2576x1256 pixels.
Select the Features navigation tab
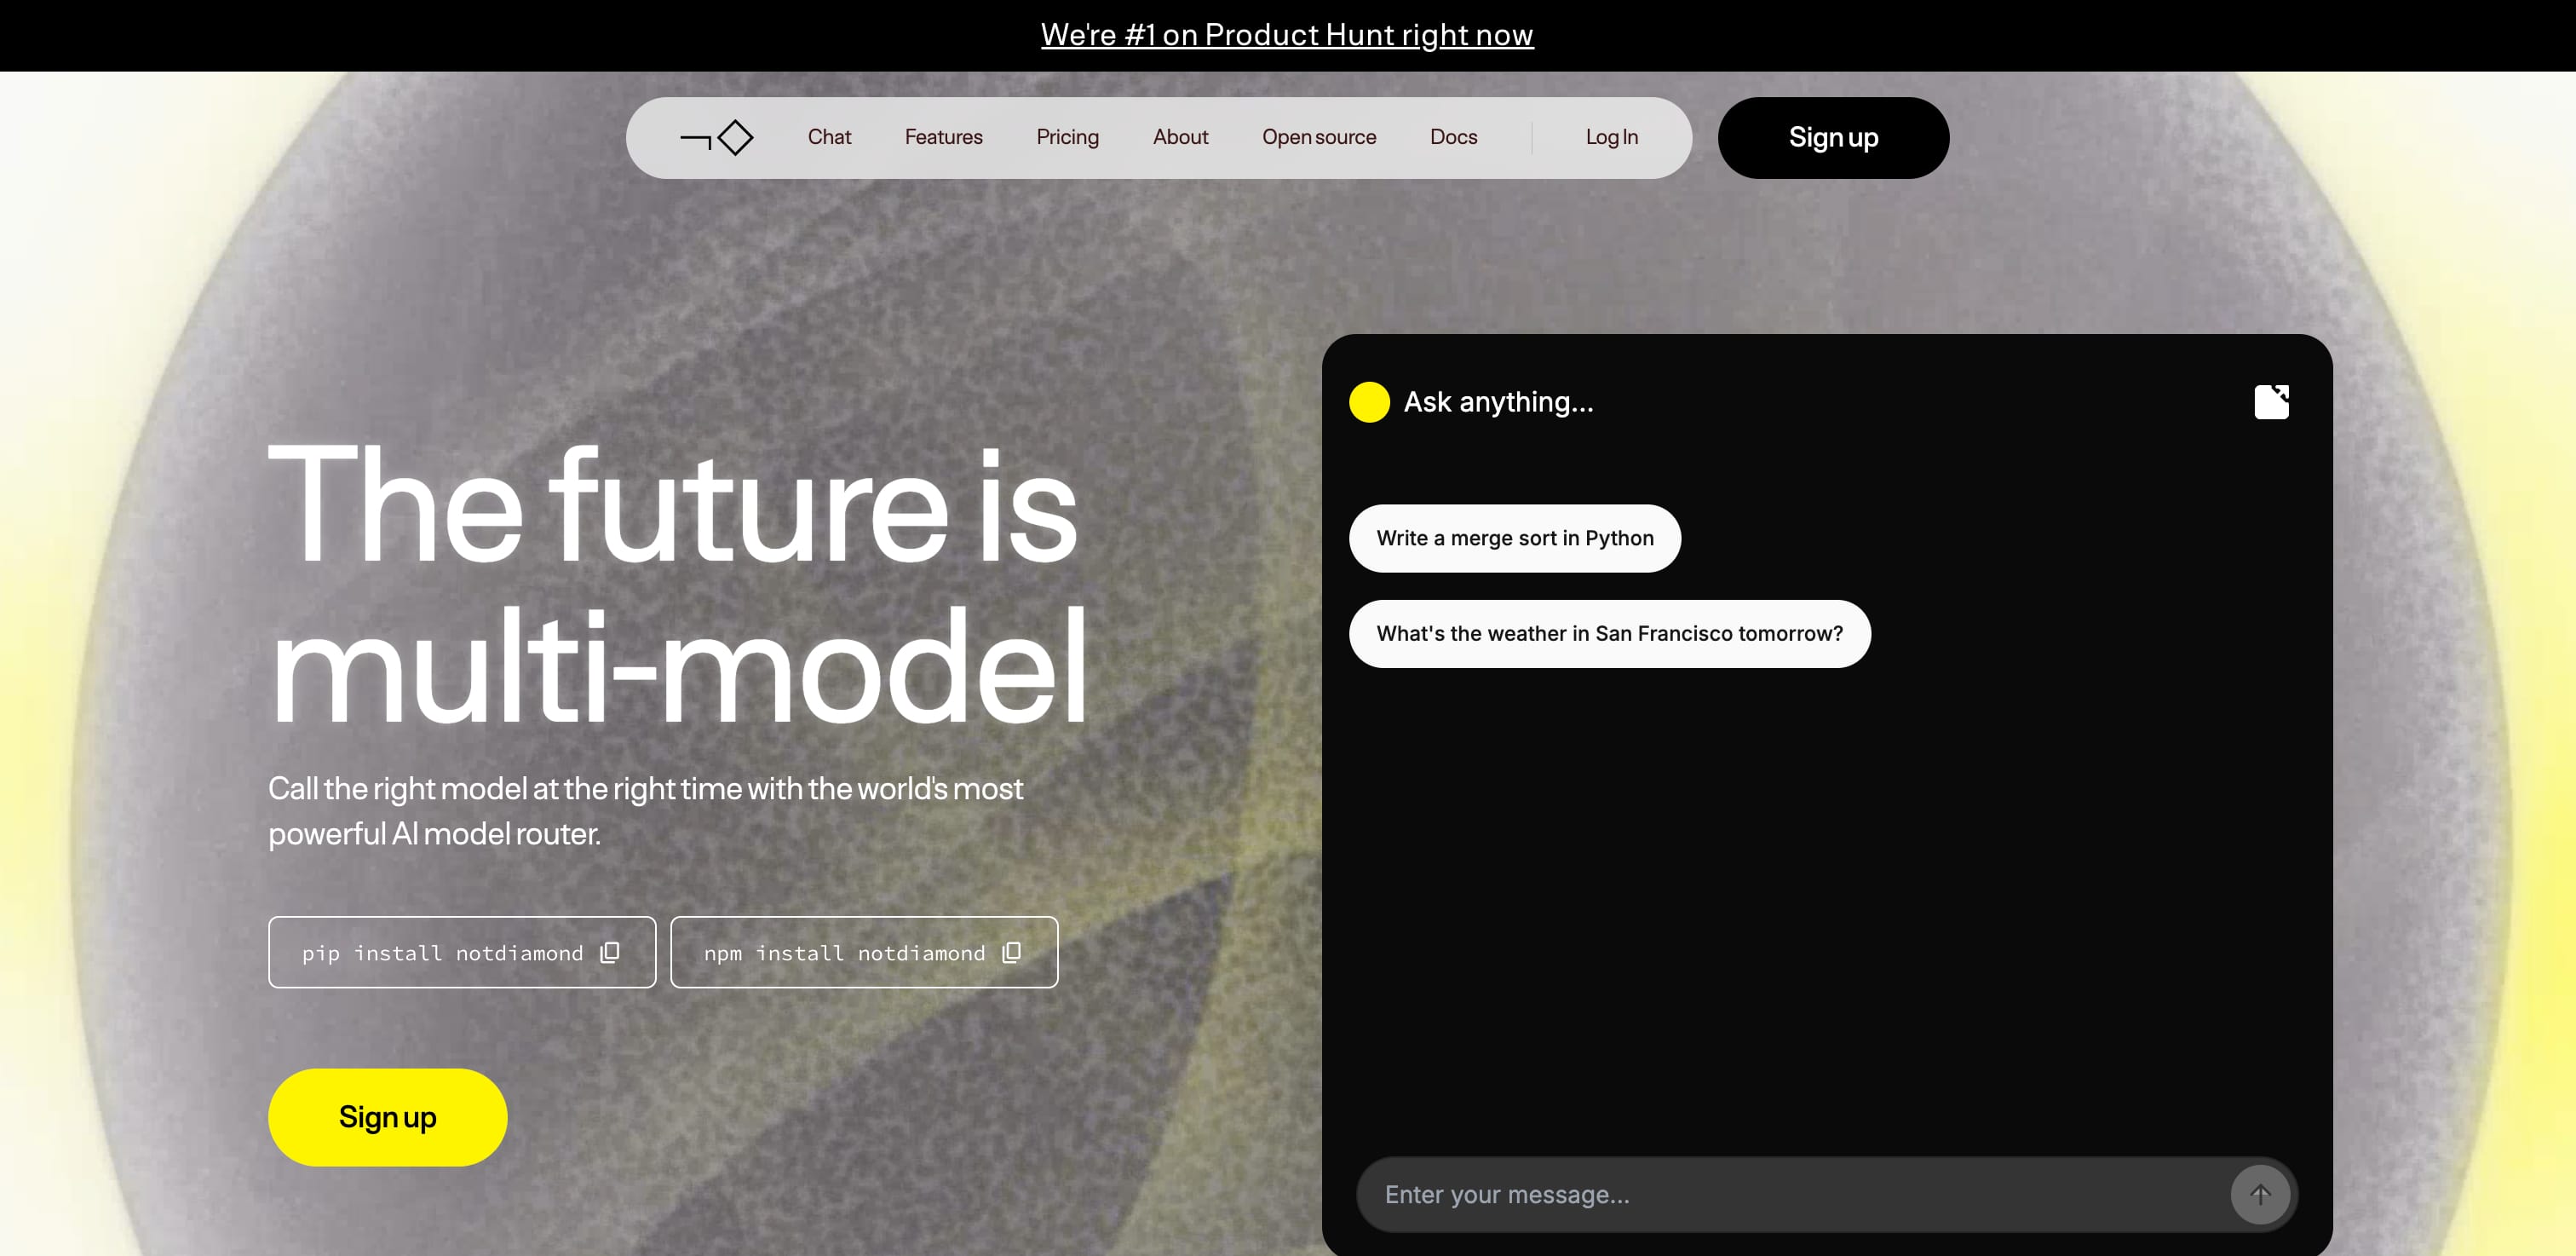[x=943, y=136]
